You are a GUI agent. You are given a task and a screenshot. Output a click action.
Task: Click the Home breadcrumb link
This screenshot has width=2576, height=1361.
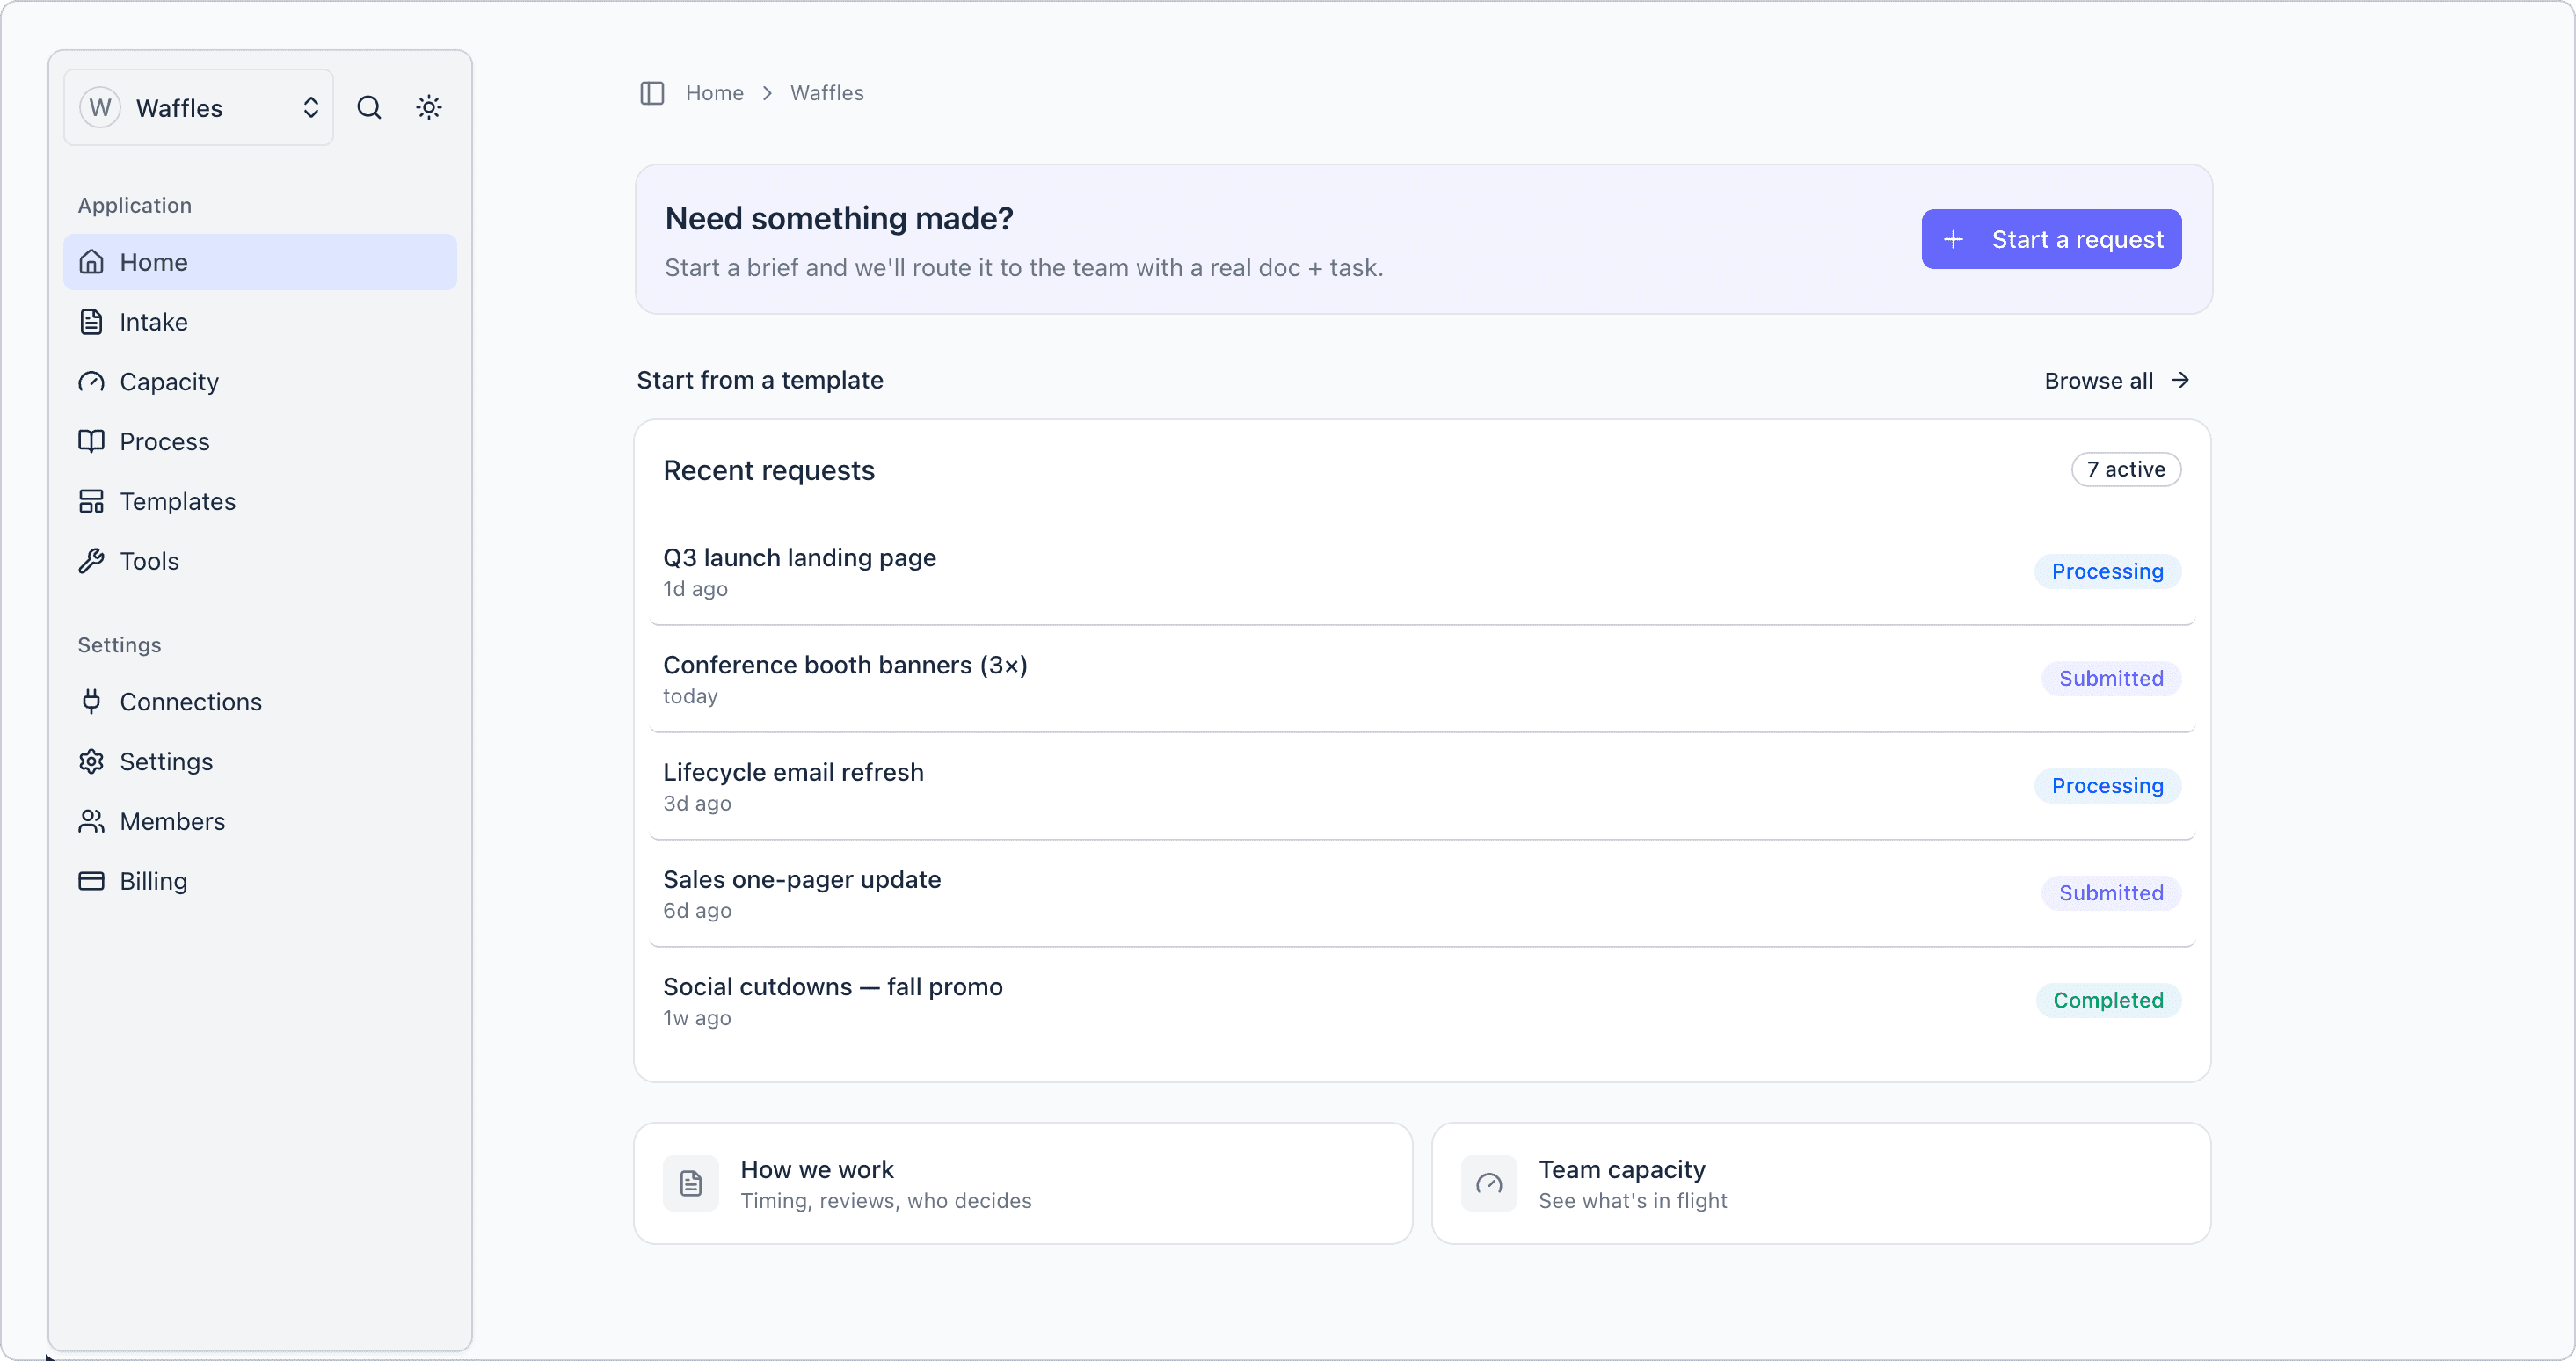coord(714,93)
